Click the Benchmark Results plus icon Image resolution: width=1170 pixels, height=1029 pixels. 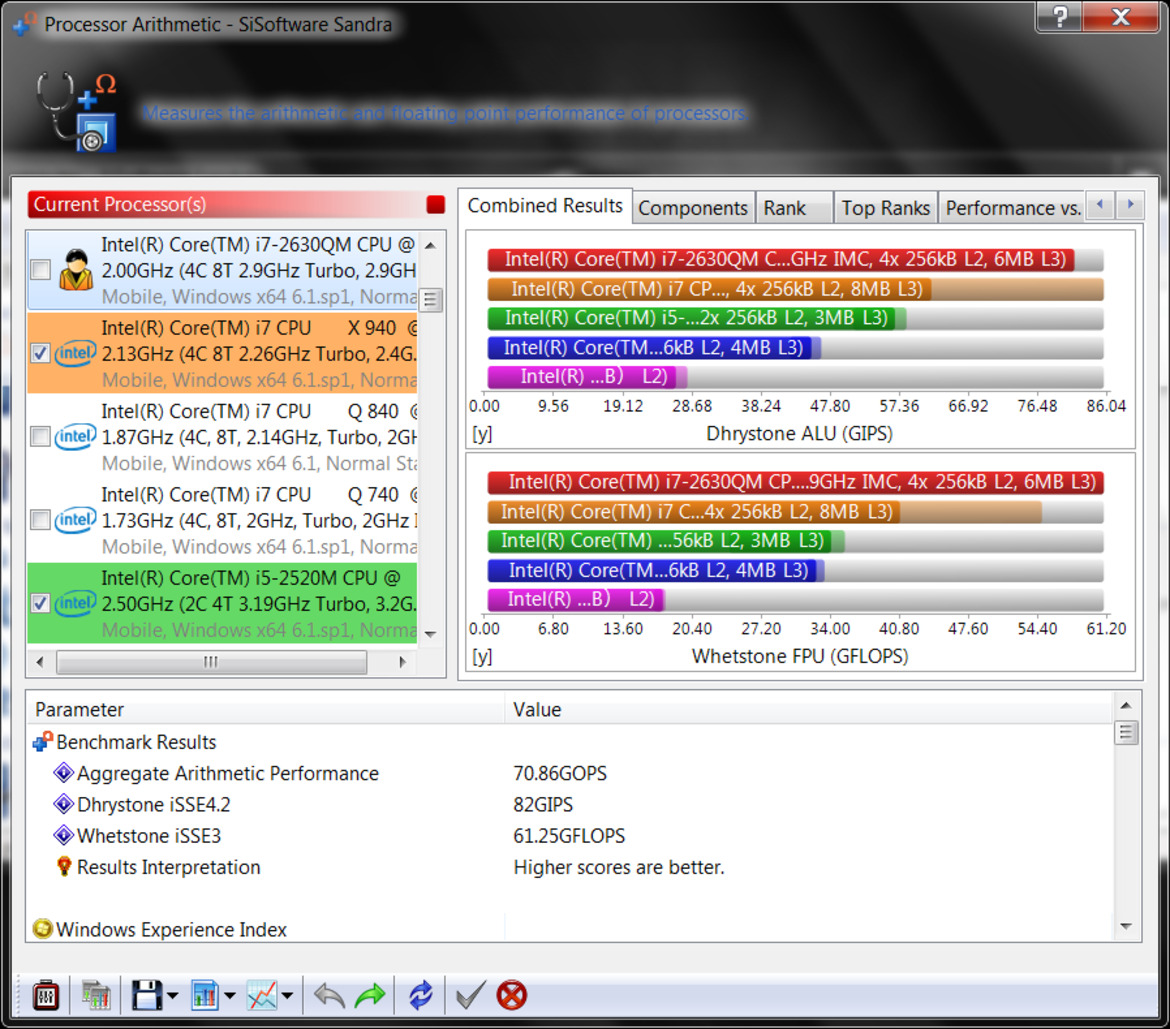coord(43,742)
